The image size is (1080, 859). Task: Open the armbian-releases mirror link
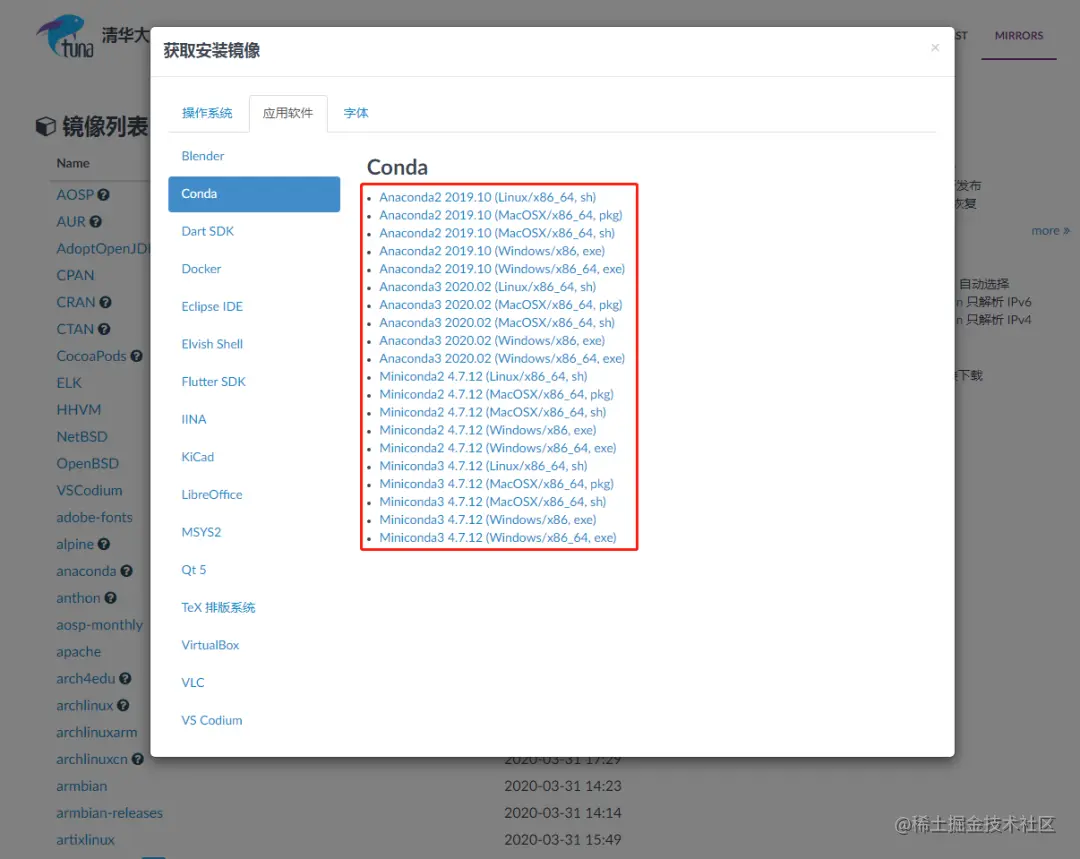tap(110, 813)
